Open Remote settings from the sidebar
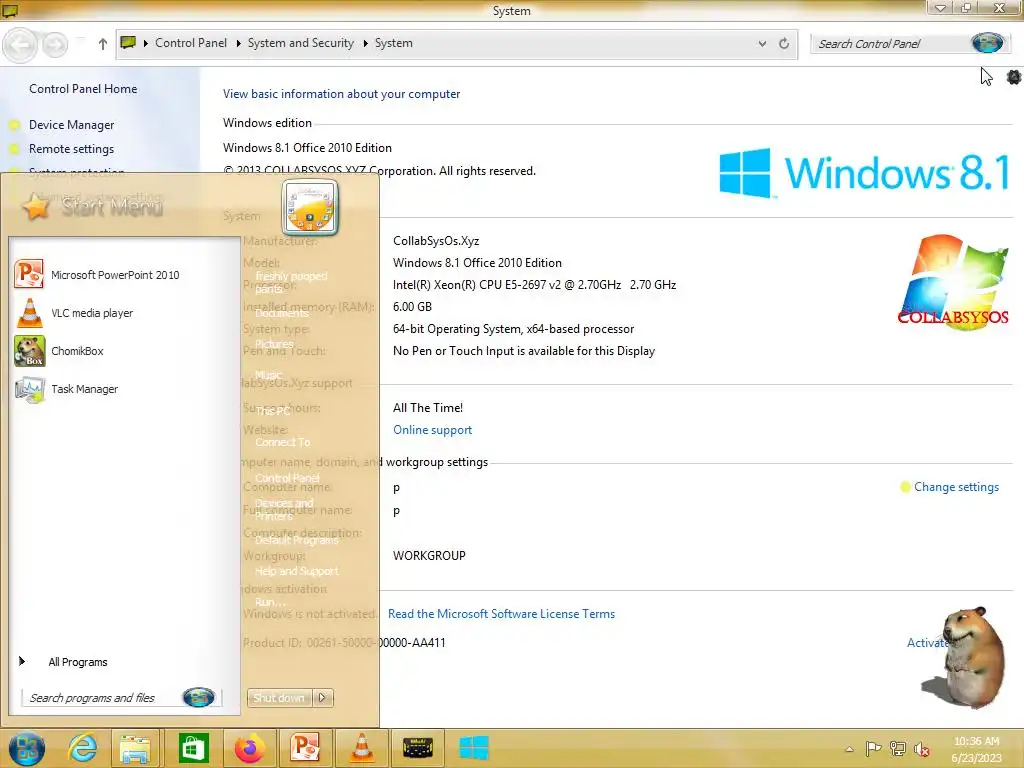This screenshot has width=1024, height=768. coord(72,149)
